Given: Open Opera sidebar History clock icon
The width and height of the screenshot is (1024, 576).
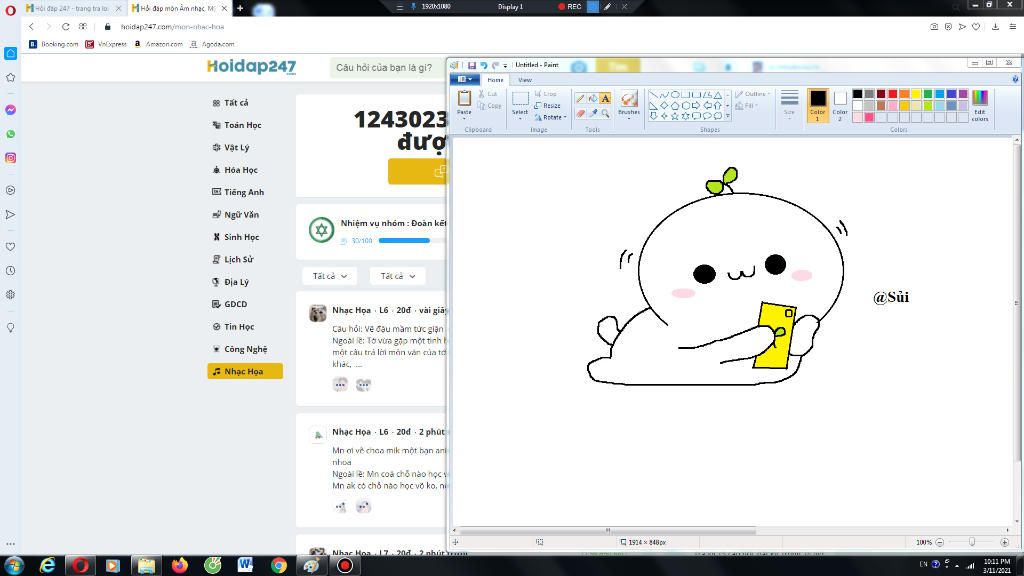Looking at the screenshot, I should [x=10, y=270].
